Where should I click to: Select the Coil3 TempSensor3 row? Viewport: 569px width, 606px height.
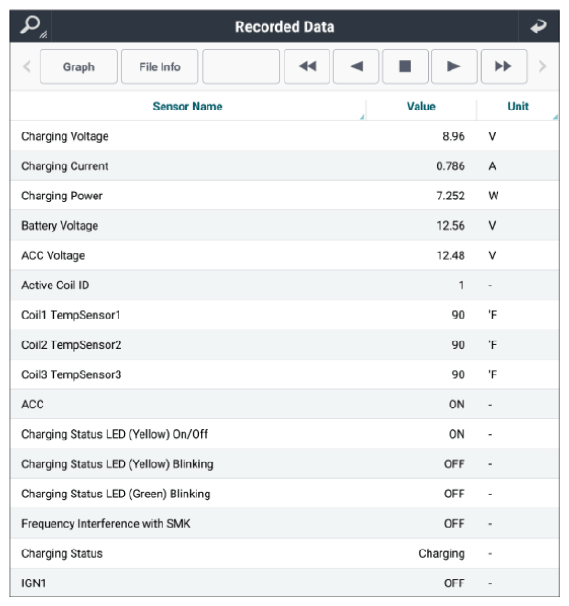tap(284, 374)
